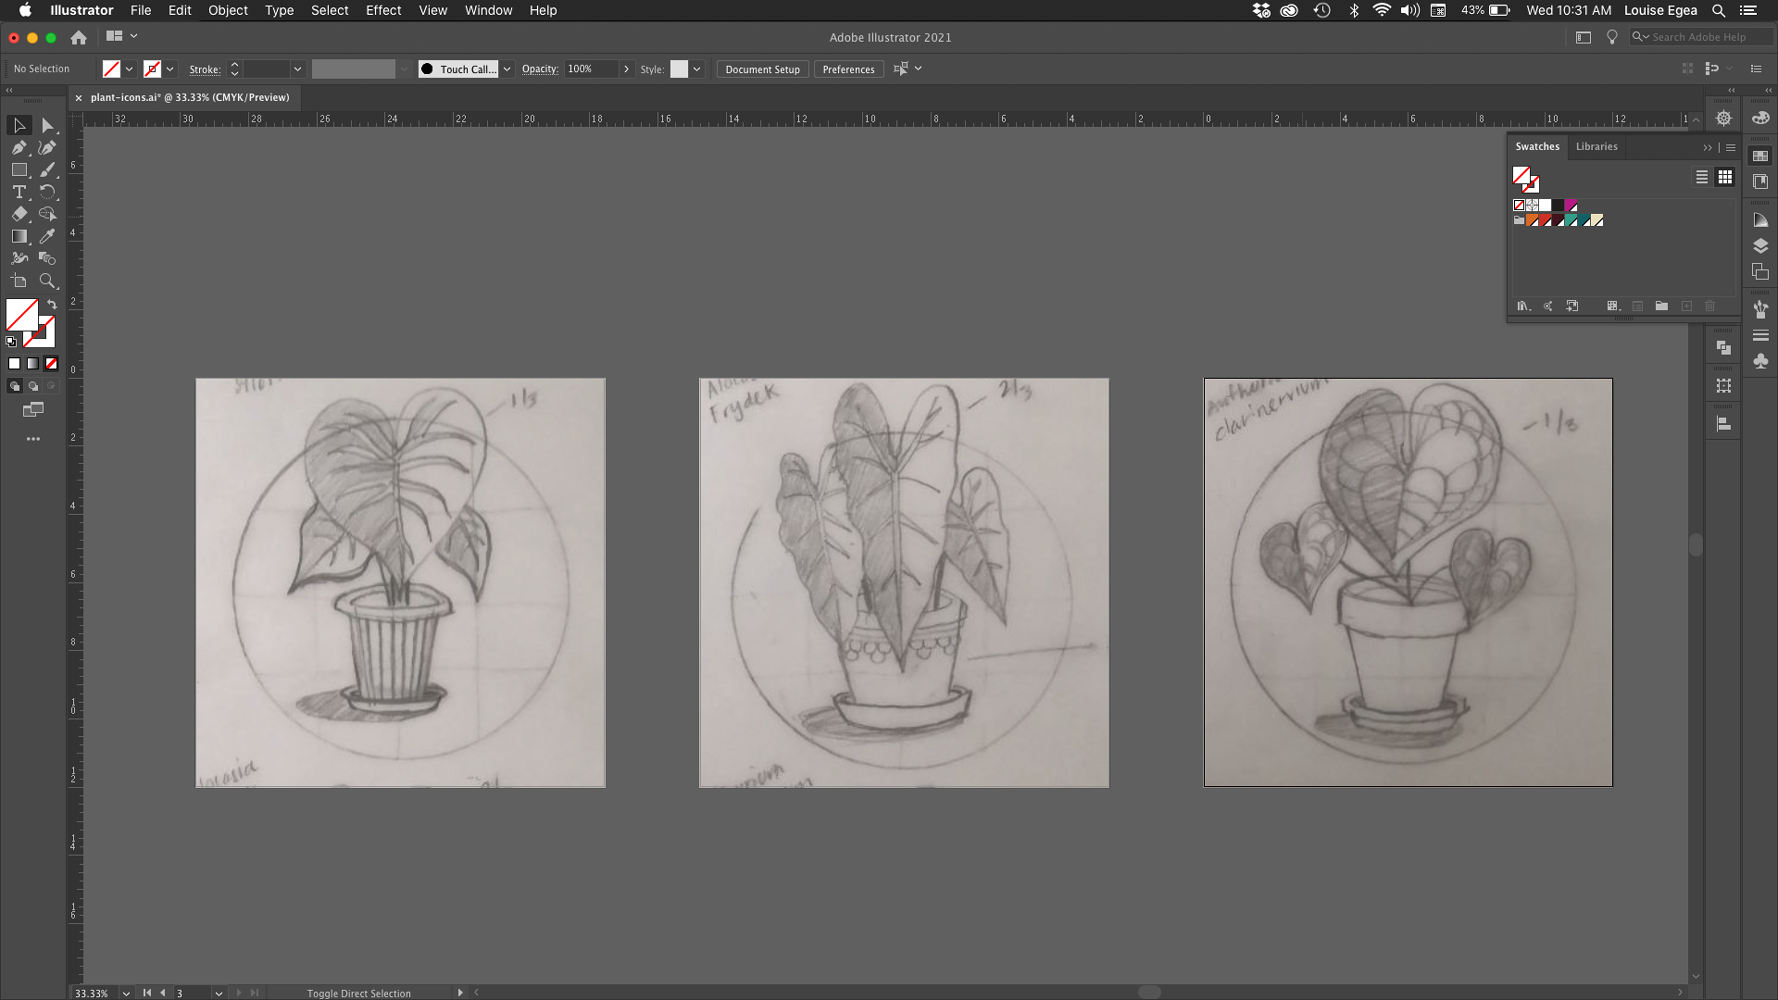Select the Type tool
The width and height of the screenshot is (1778, 1000).
19,192
